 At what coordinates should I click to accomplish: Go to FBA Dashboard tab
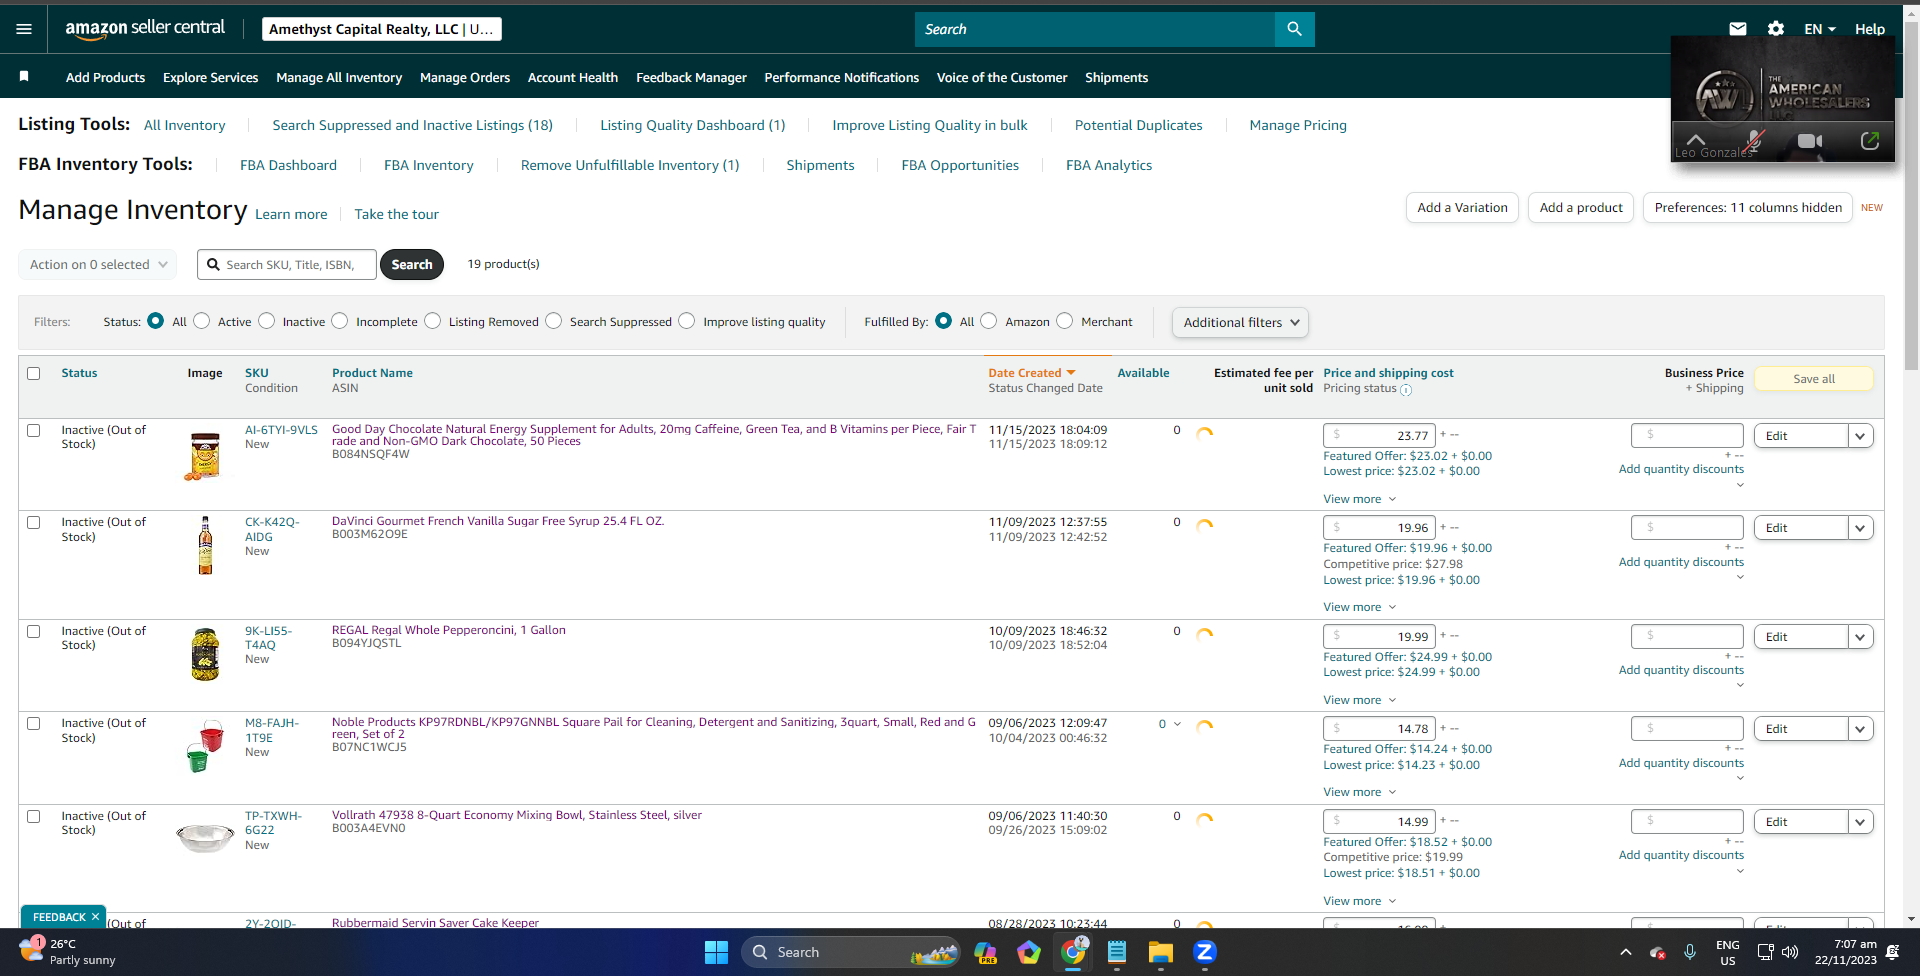[x=288, y=165]
